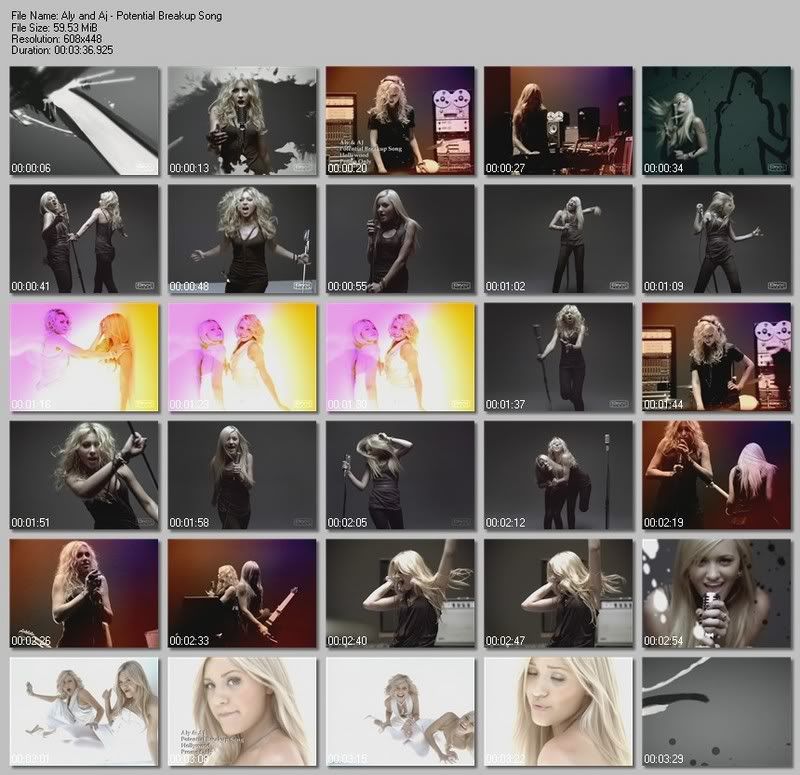The width and height of the screenshot is (800, 775).
Task: Select the frame at 00:00:20
Action: tap(401, 121)
